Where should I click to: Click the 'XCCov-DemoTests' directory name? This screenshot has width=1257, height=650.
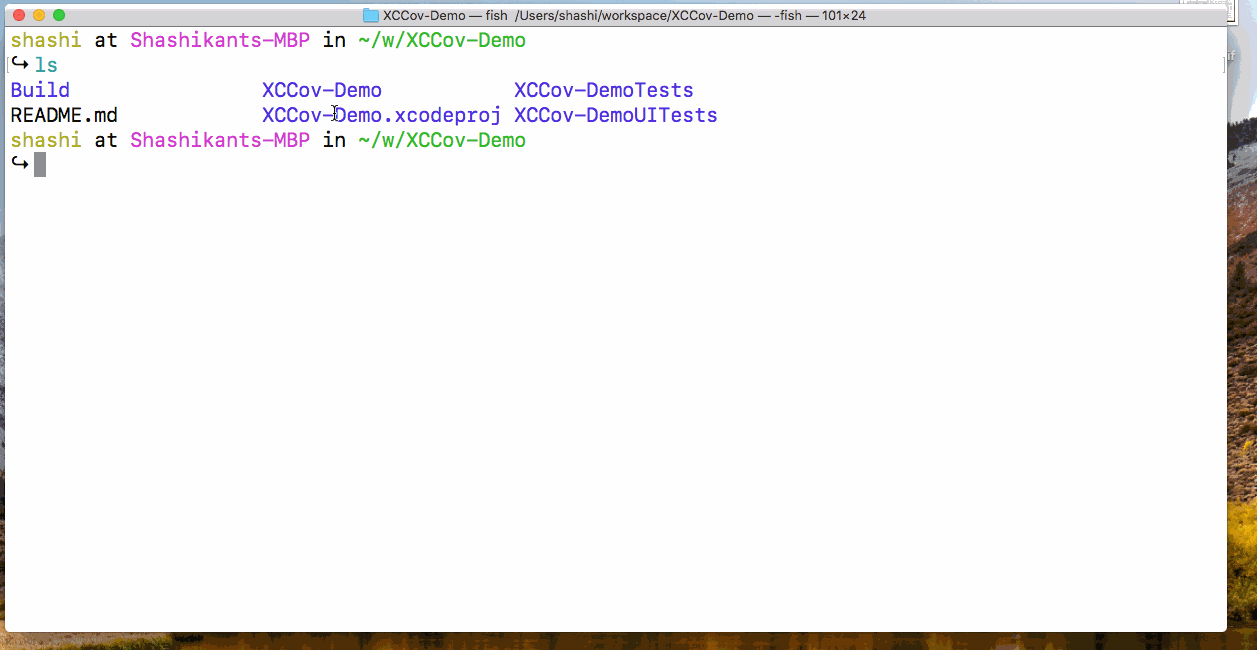604,90
